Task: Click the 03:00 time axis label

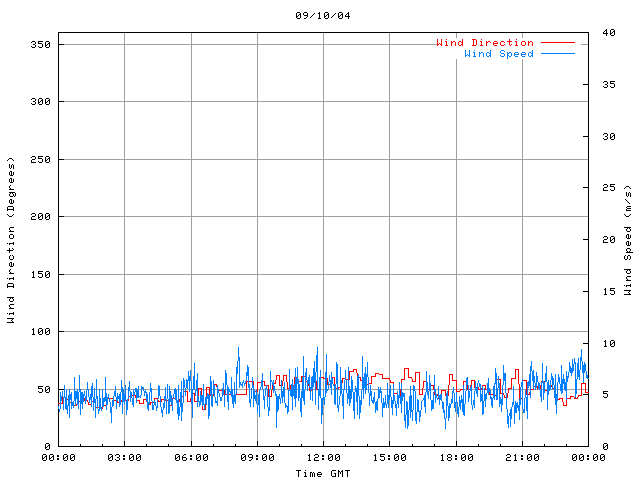Action: [124, 458]
